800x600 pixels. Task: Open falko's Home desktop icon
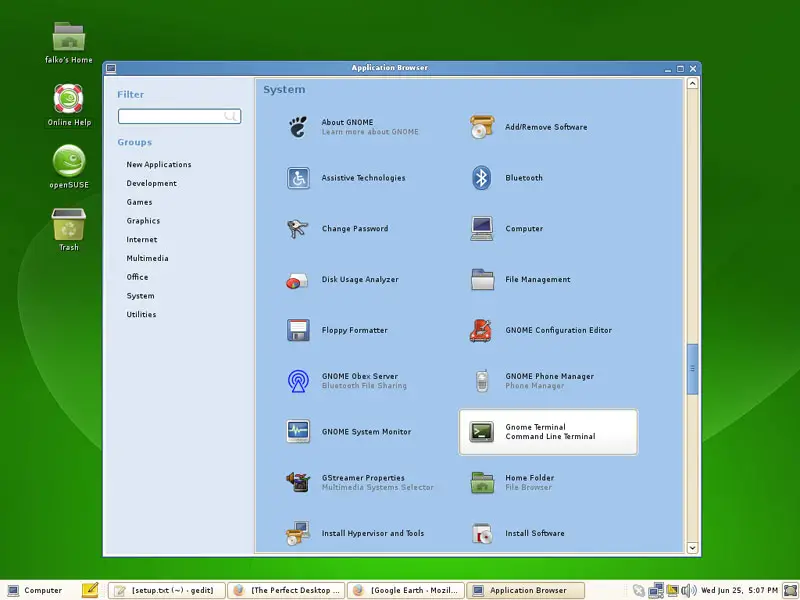(69, 37)
